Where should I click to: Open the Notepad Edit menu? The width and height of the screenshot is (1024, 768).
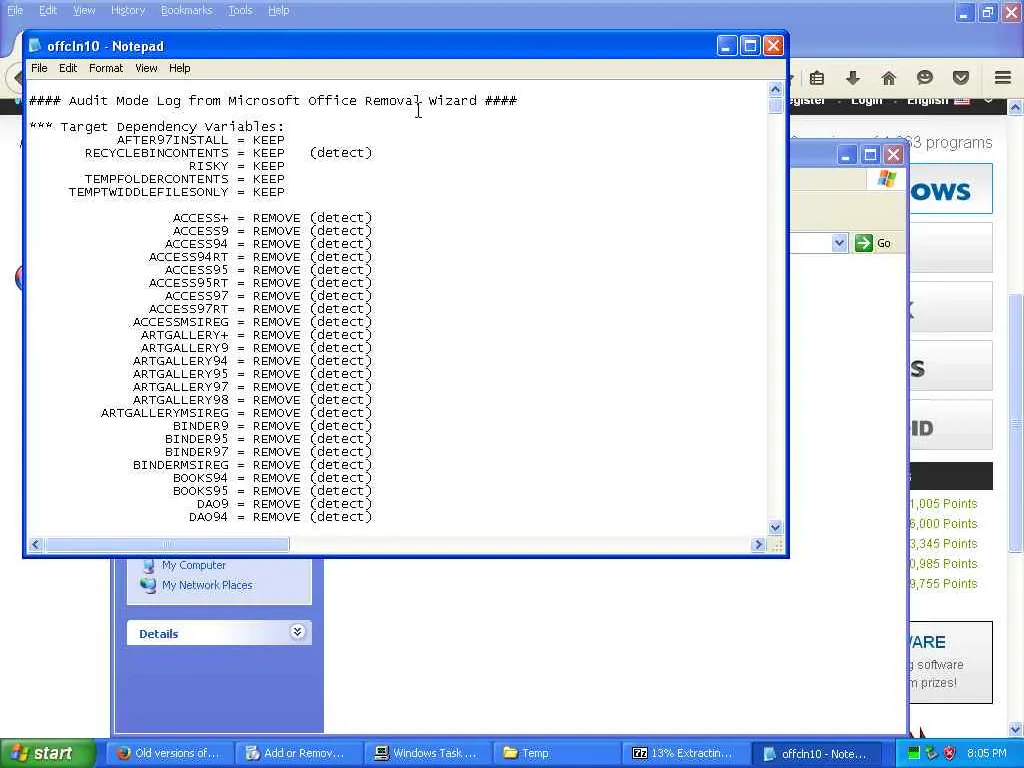coord(68,68)
